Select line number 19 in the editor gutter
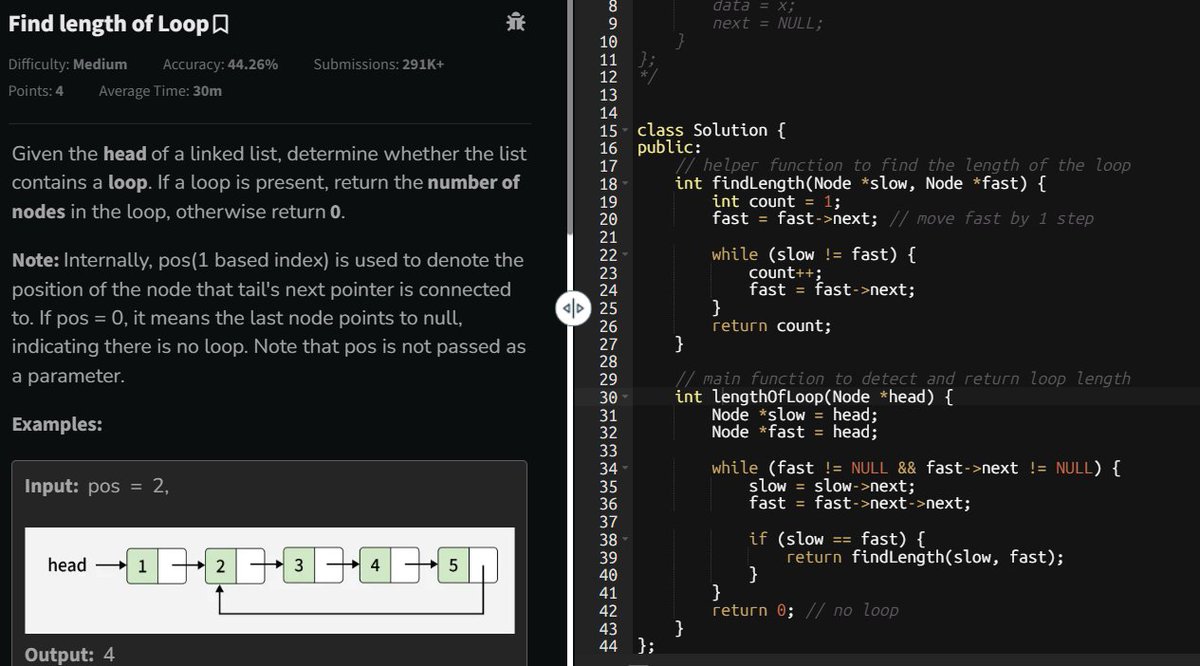Viewport: 1200px width, 666px height. (609, 201)
